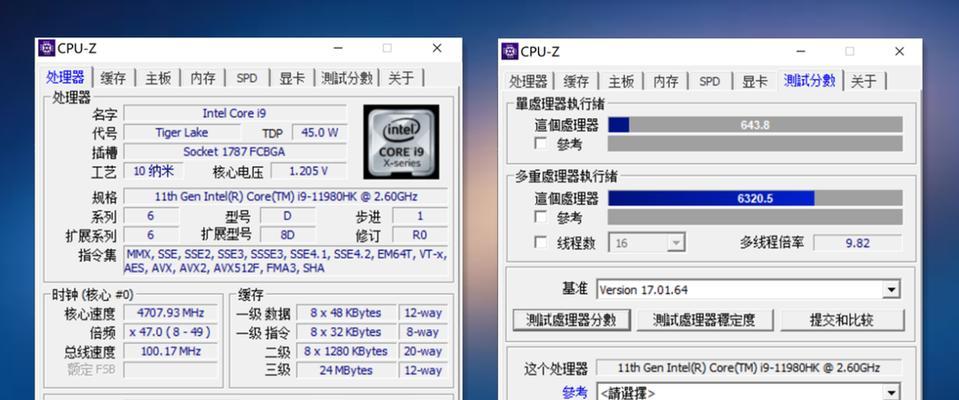Click L2 associativity 20-way
Viewport: 959px width, 400px height.
tap(423, 352)
